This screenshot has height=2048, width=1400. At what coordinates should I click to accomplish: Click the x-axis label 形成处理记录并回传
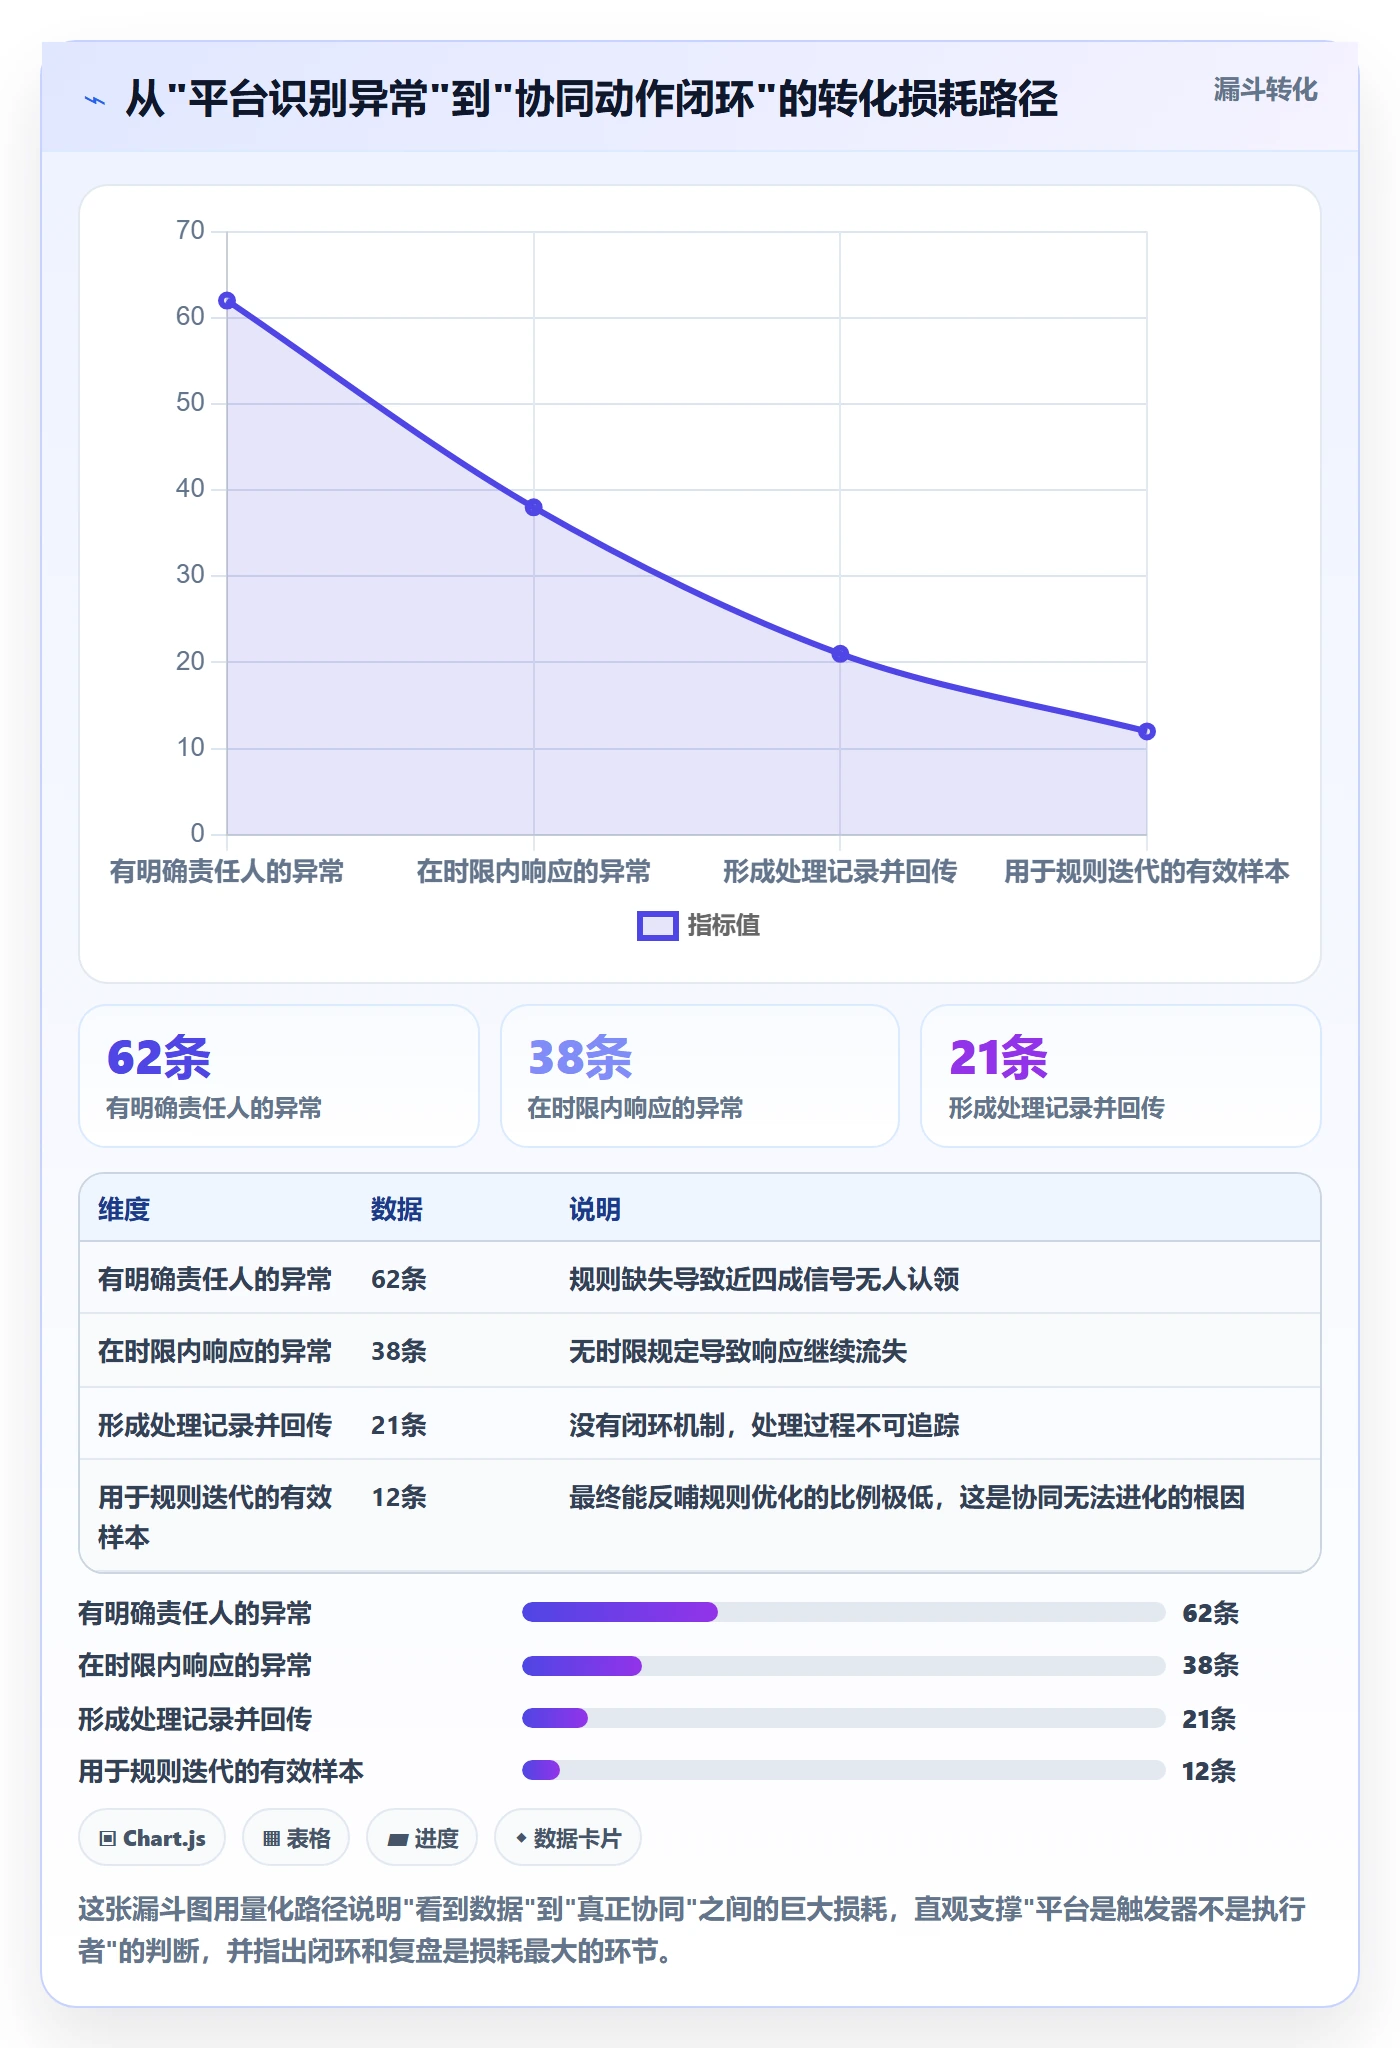point(840,872)
